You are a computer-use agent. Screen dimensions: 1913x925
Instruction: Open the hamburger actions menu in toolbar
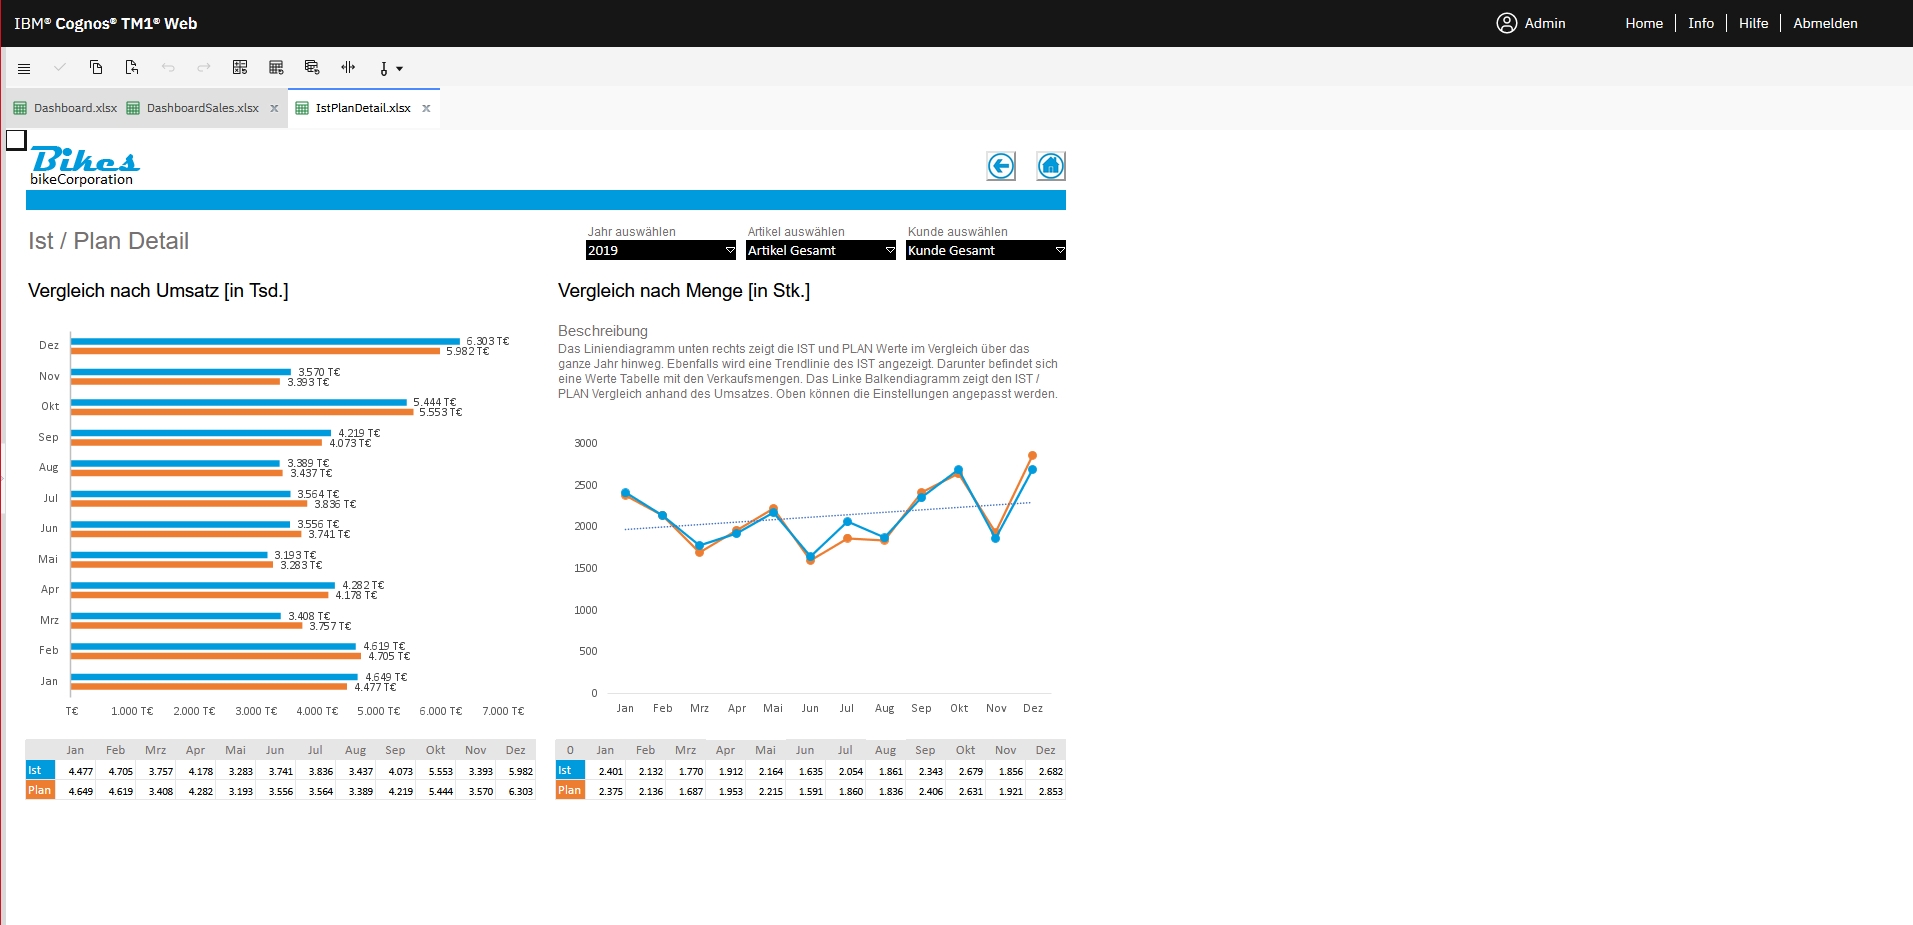tap(24, 68)
